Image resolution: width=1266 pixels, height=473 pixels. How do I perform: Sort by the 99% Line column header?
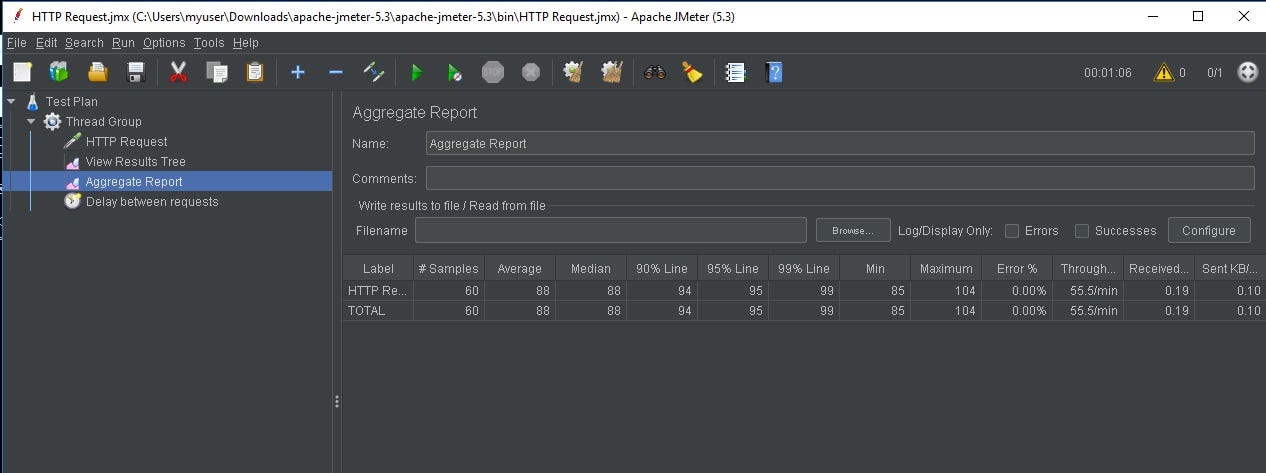coord(804,268)
